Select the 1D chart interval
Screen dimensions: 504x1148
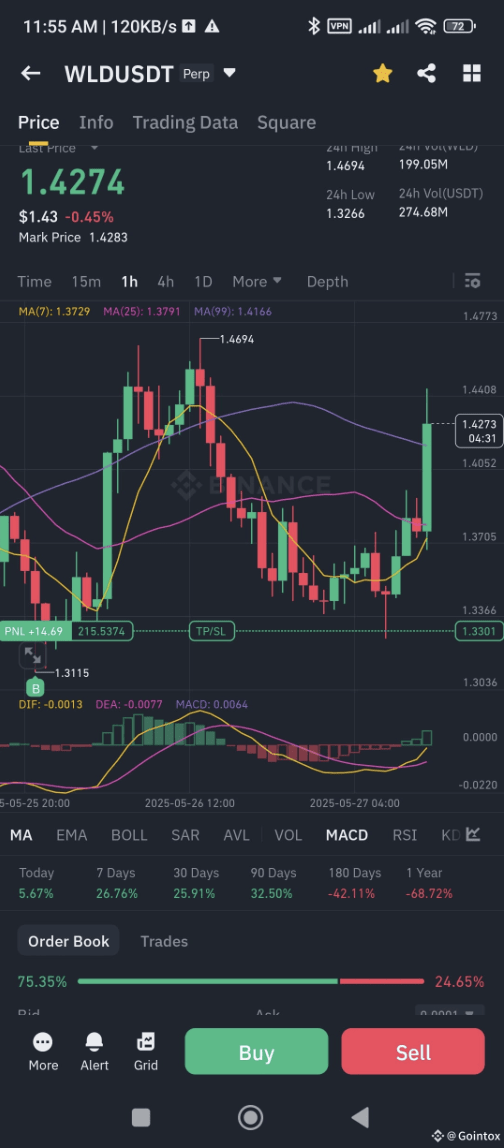coord(203,282)
